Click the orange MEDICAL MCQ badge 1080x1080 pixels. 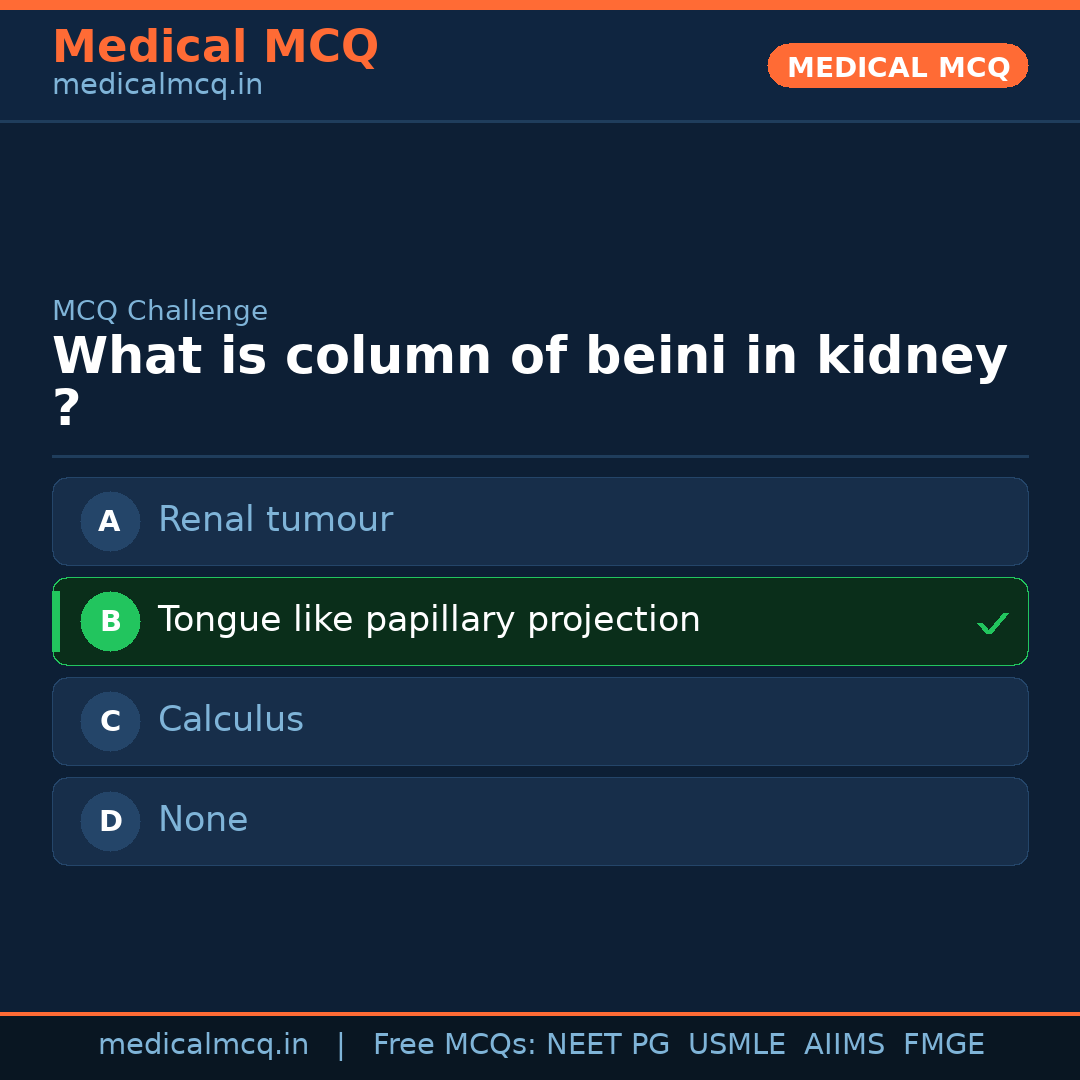[897, 67]
